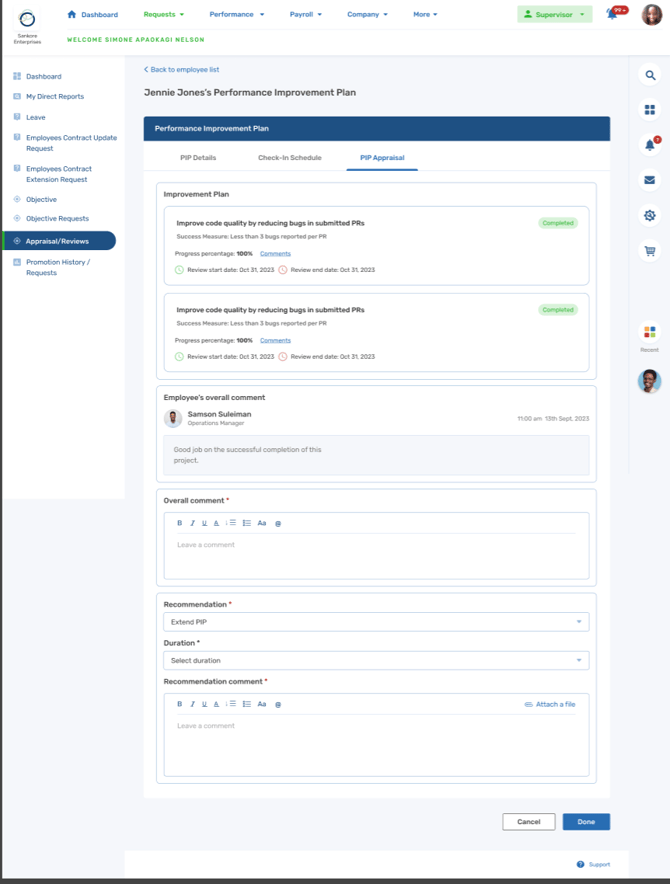670x884 pixels.
Task: Open notifications bell in top header
Action: click(x=613, y=14)
